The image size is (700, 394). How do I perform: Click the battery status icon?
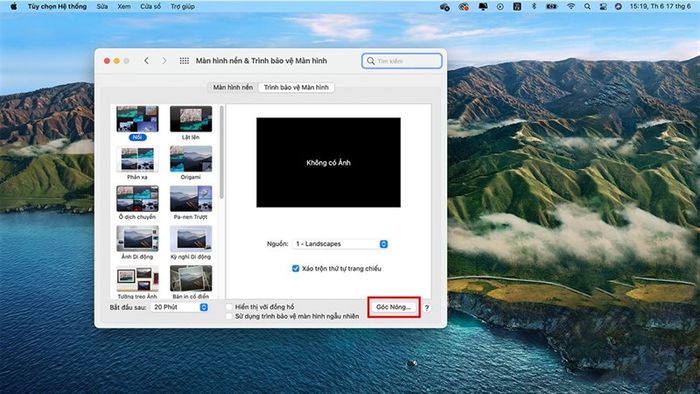[x=552, y=7]
